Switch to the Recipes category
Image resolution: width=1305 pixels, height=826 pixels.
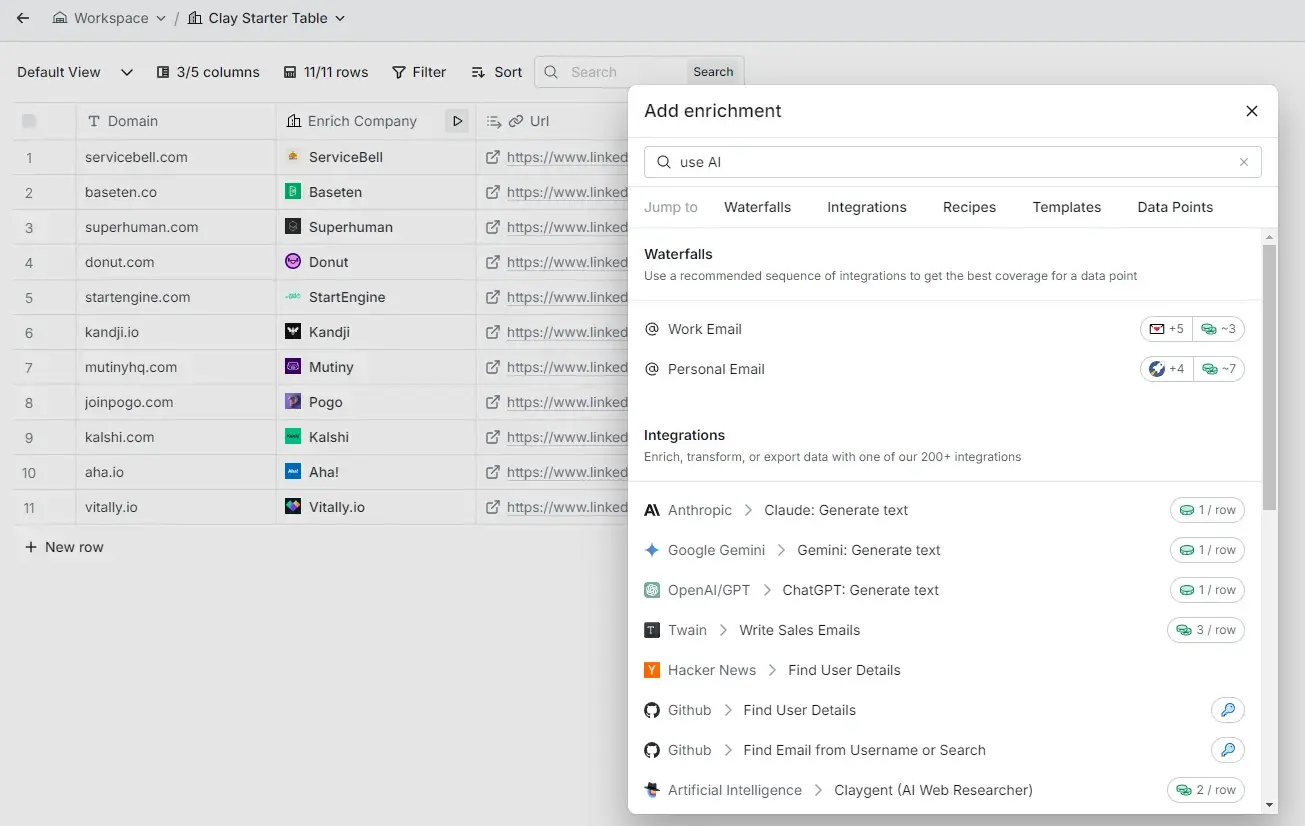click(x=968, y=206)
